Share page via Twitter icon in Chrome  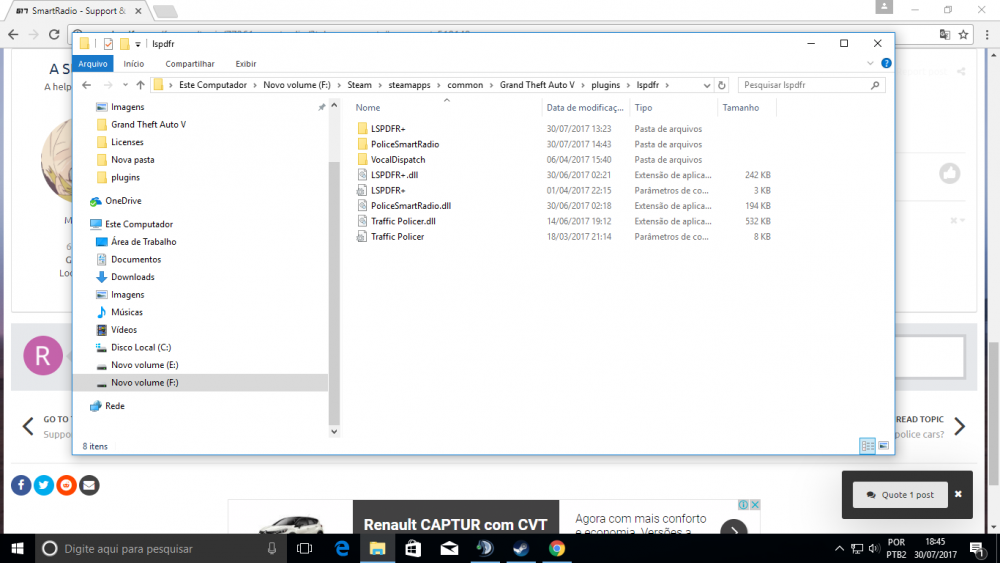43,485
